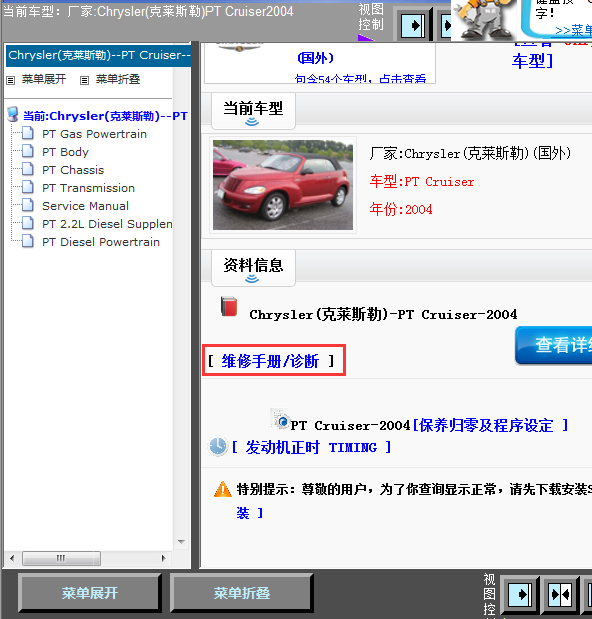
Task: Click the document icon beside PT Gas Powertrain
Action: (28, 133)
